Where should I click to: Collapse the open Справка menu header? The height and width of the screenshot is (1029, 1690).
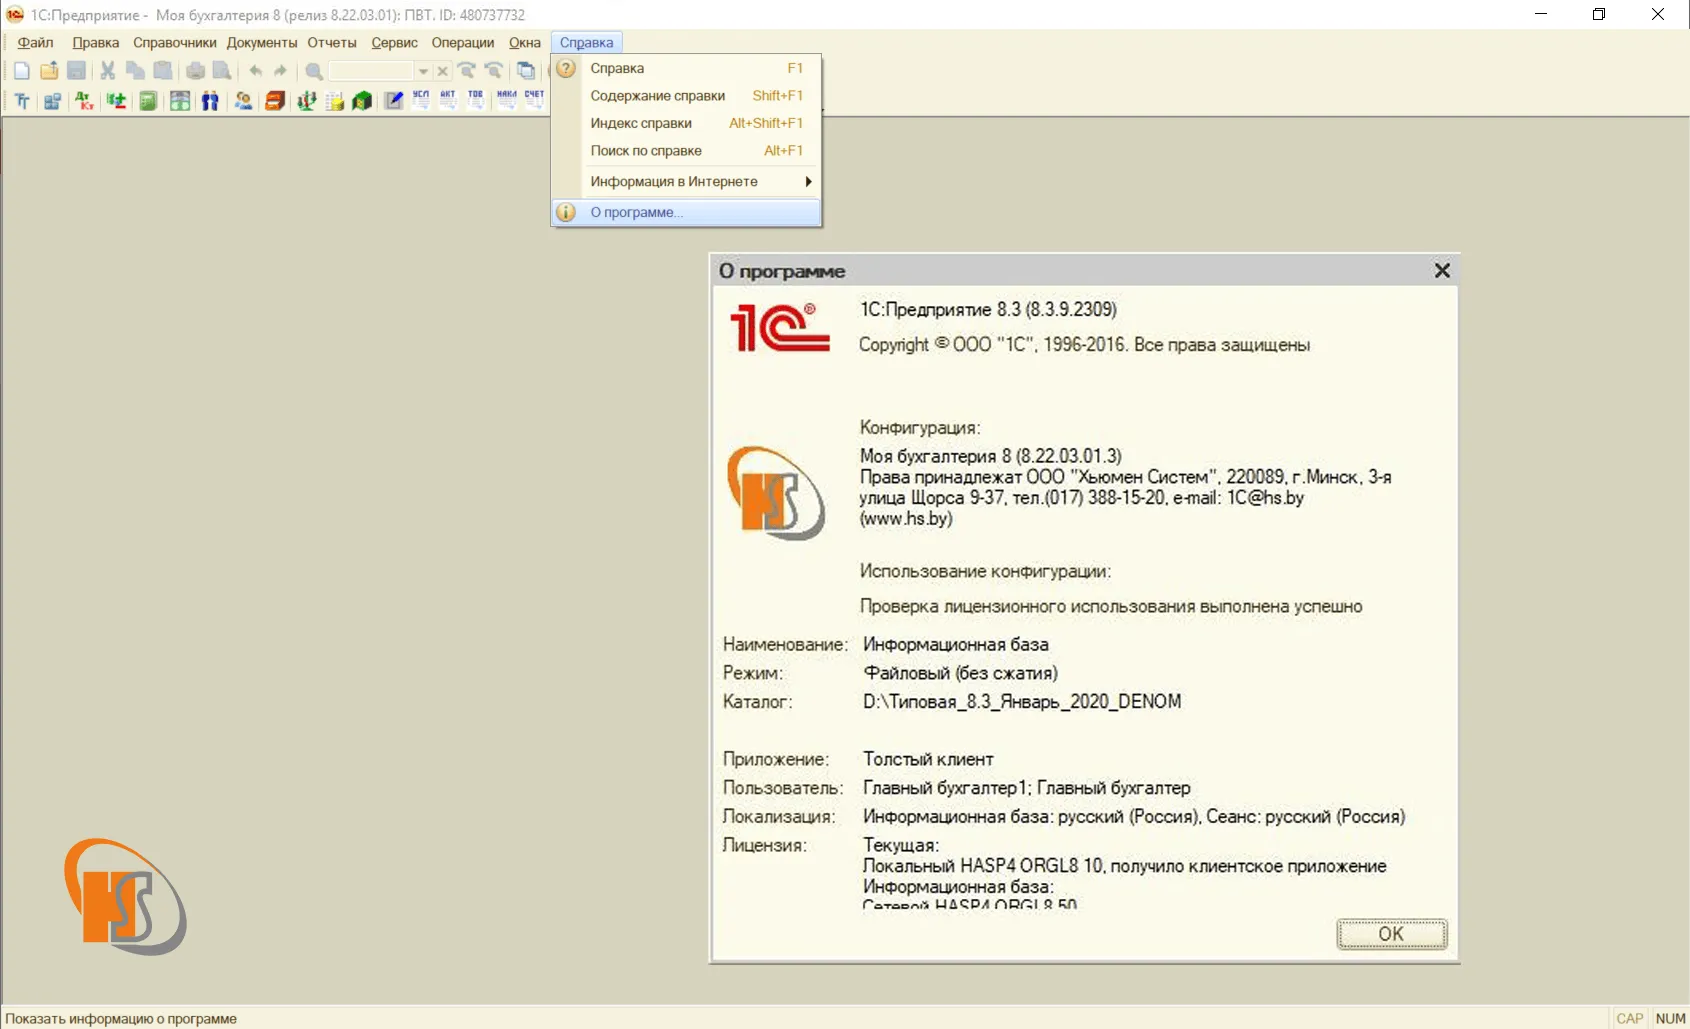pyautogui.click(x=586, y=42)
